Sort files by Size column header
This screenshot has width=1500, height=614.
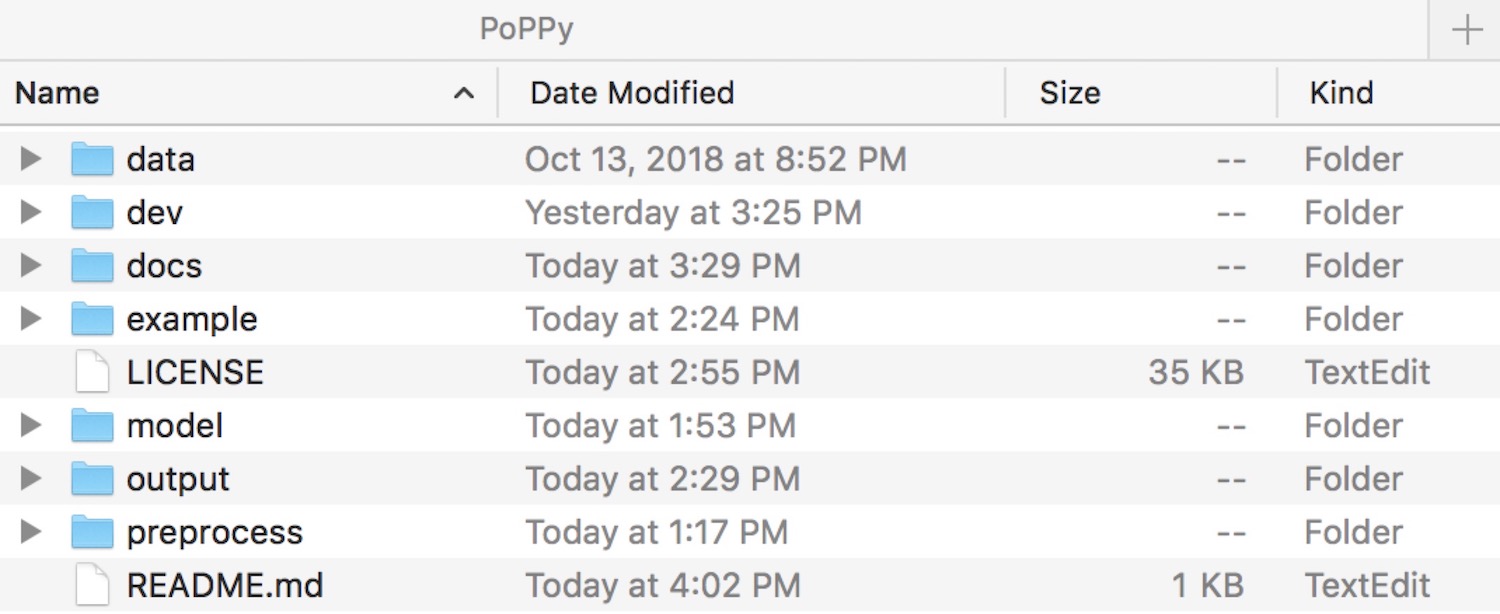pos(1070,93)
